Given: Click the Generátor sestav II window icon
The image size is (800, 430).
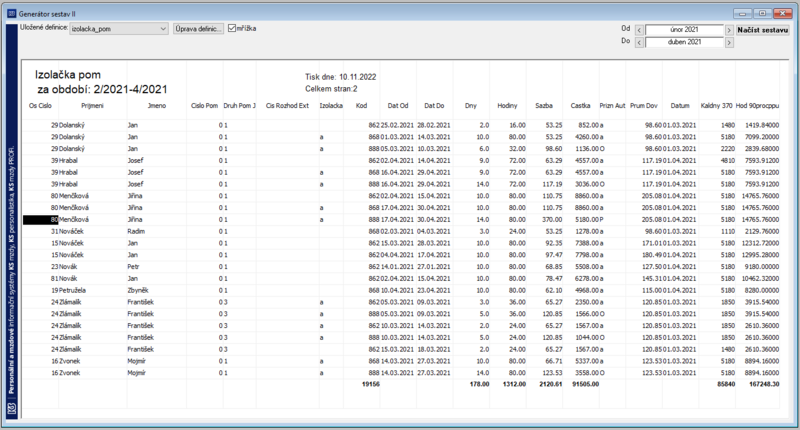Looking at the screenshot, I should (x=12, y=14).
